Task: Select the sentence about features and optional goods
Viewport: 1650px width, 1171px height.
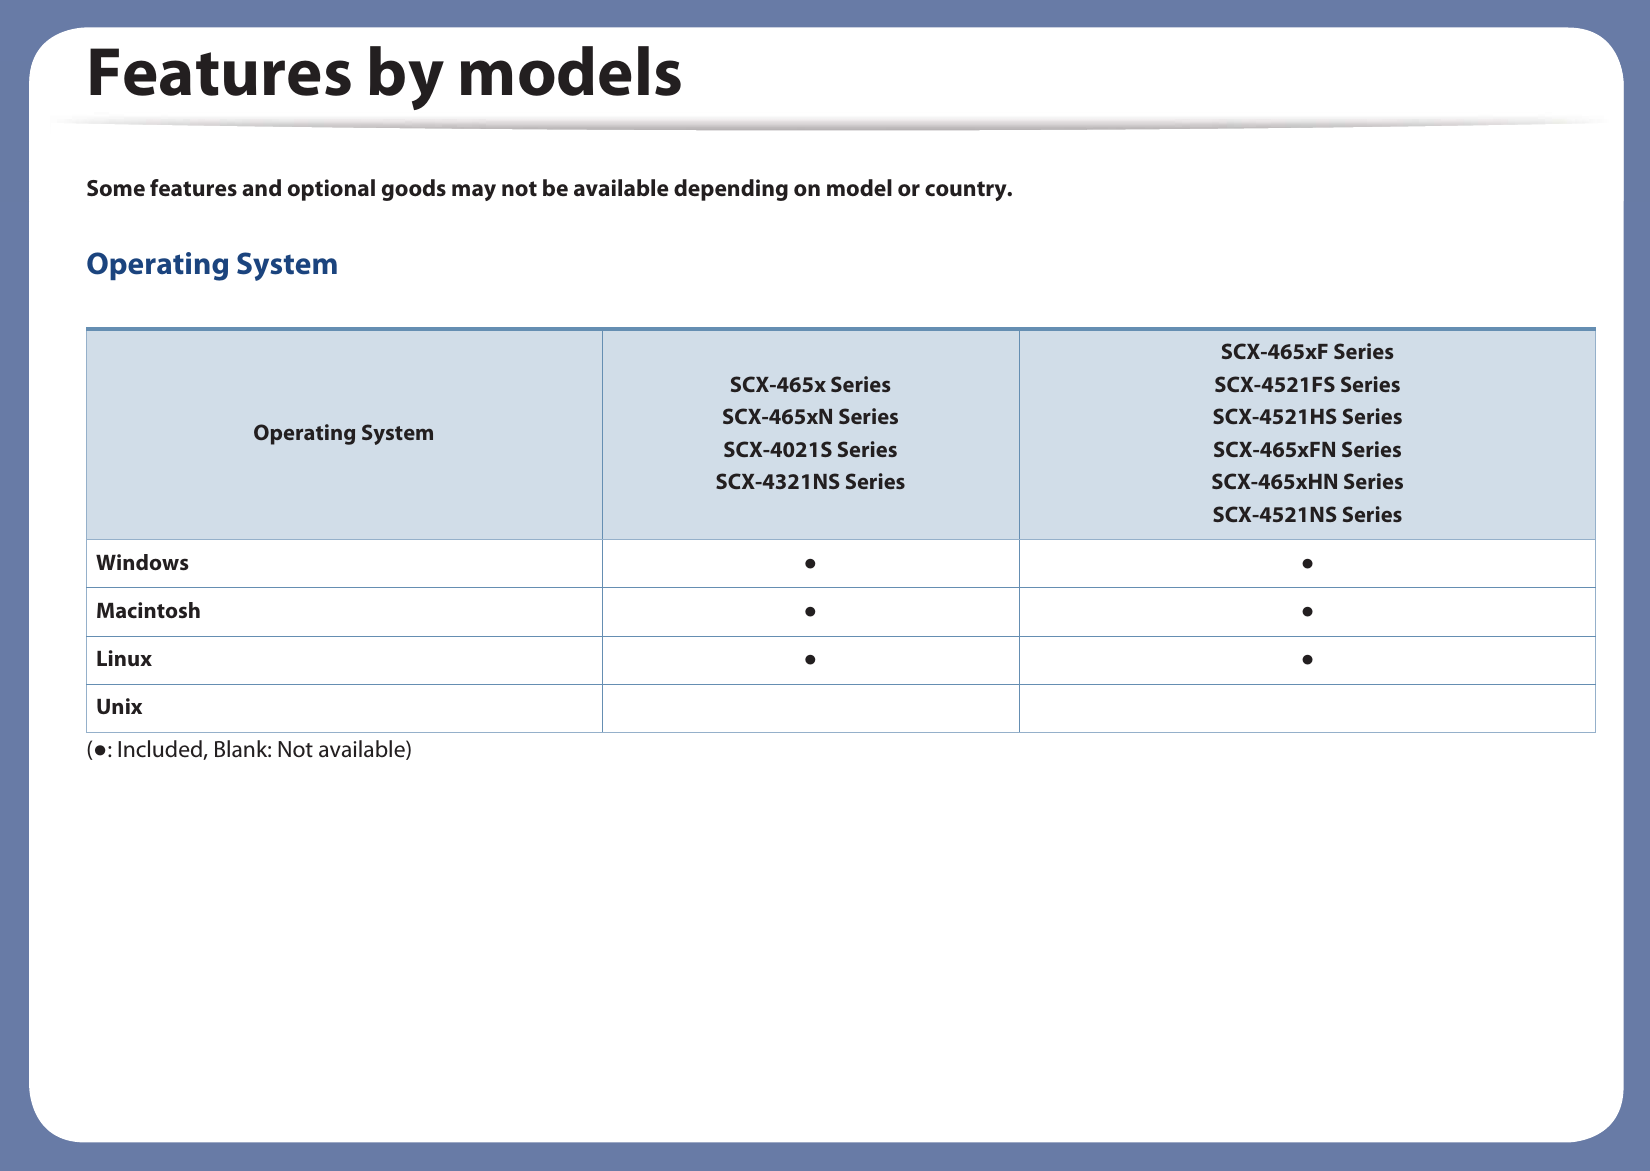Action: point(549,189)
